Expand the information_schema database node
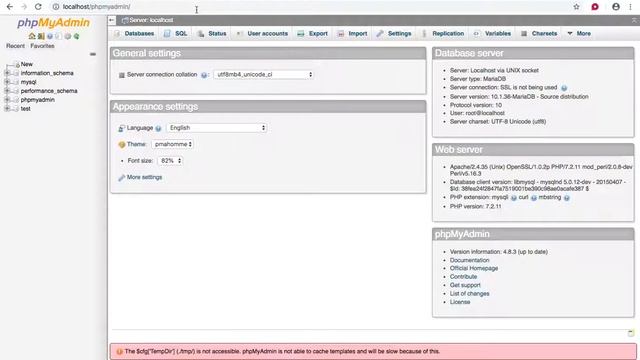 pos(7,73)
